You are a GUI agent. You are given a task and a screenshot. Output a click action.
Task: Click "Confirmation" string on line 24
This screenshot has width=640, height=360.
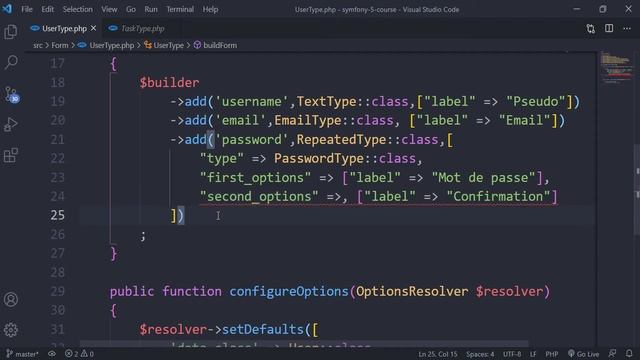tap(498, 196)
